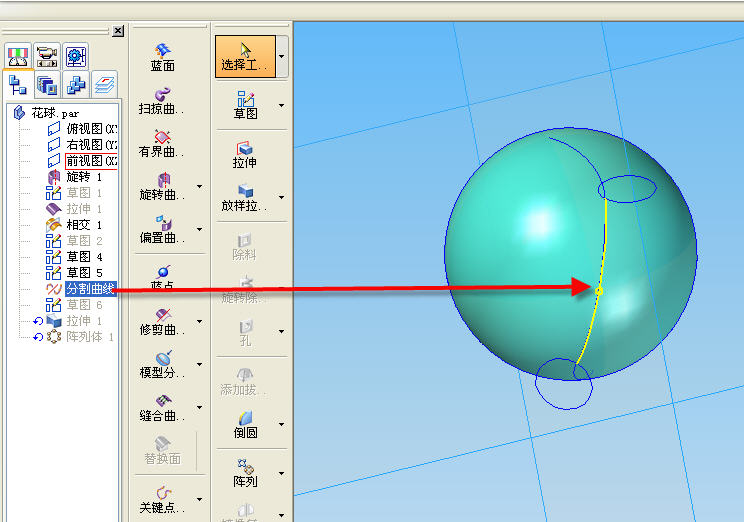Click the grayed 替换面 replace face tool
The width and height of the screenshot is (744, 522).
(163, 451)
